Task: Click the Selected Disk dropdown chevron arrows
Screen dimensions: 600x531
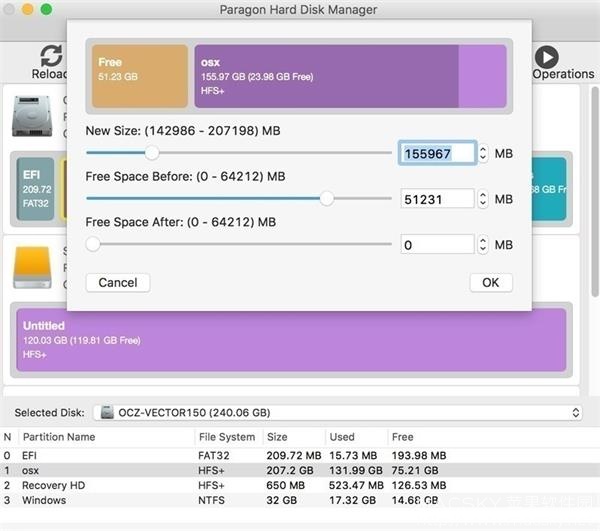Action: pos(575,412)
